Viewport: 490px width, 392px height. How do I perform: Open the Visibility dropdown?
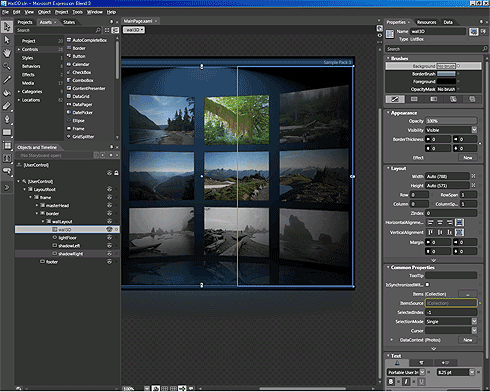[474, 130]
